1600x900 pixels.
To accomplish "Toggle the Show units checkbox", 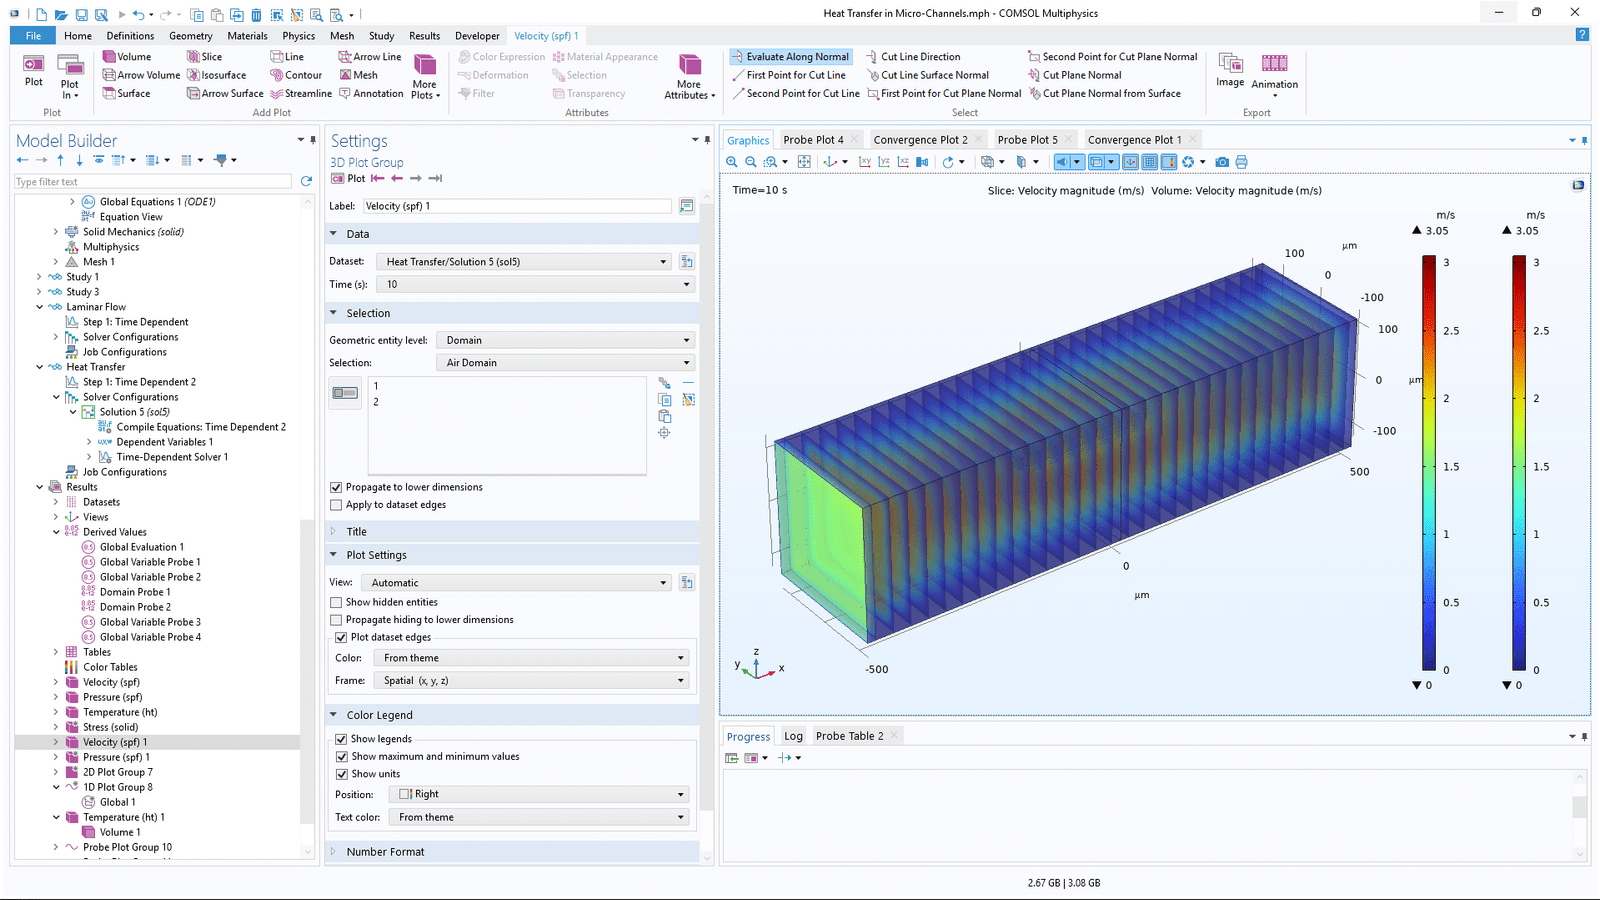I will [x=342, y=774].
